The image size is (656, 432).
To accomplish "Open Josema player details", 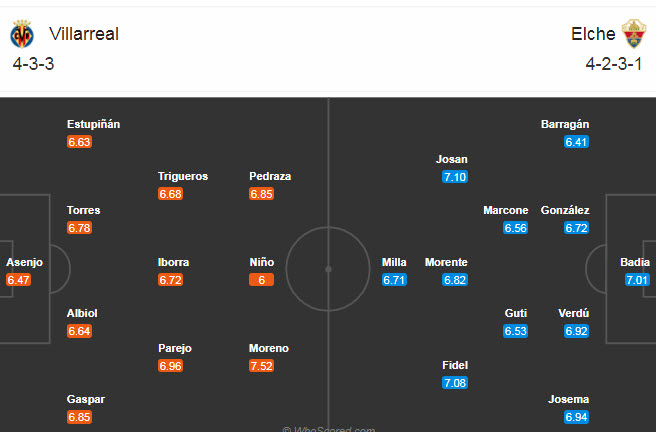I will coord(569,399).
